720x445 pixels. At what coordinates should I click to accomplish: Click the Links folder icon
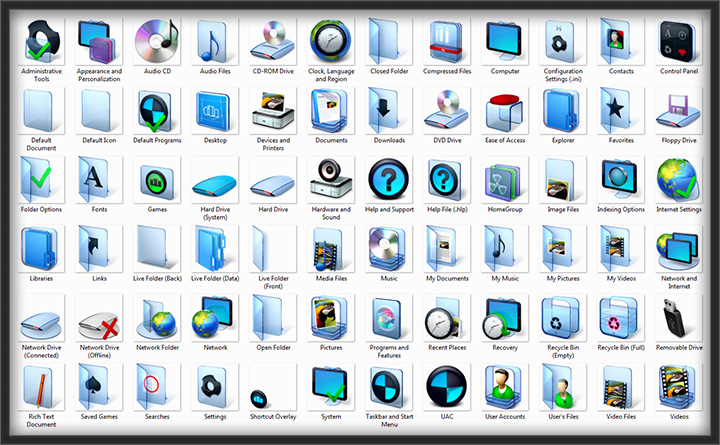click(x=98, y=249)
